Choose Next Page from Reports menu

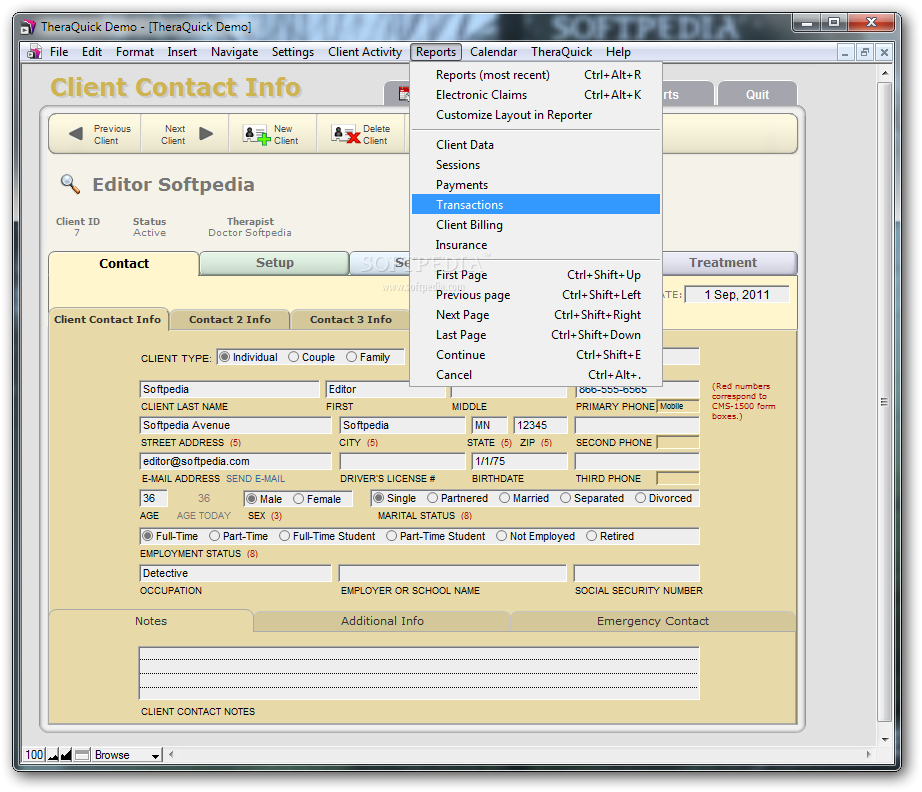pyautogui.click(x=536, y=315)
